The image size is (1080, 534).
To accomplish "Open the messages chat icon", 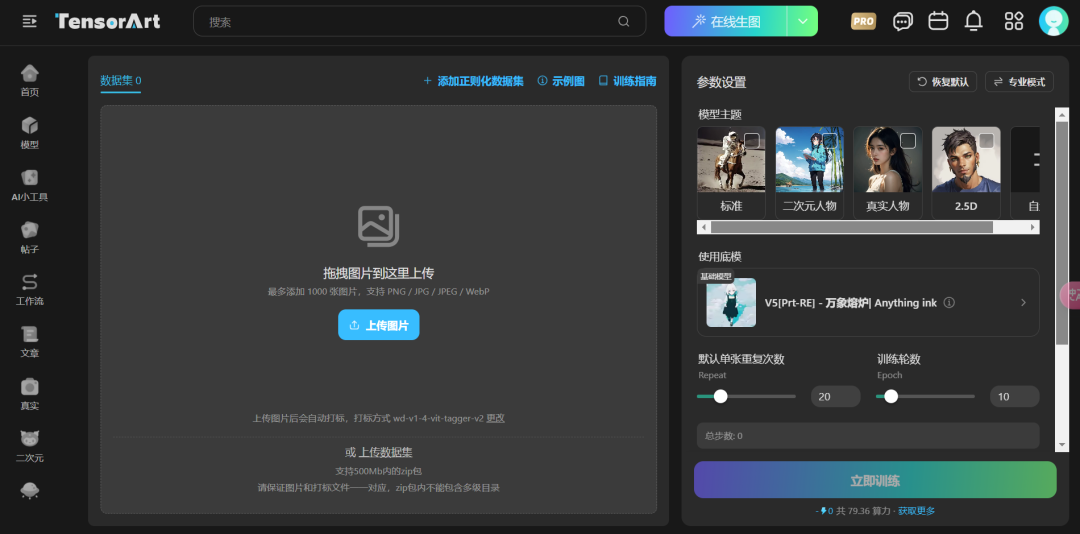I will pyautogui.click(x=903, y=21).
